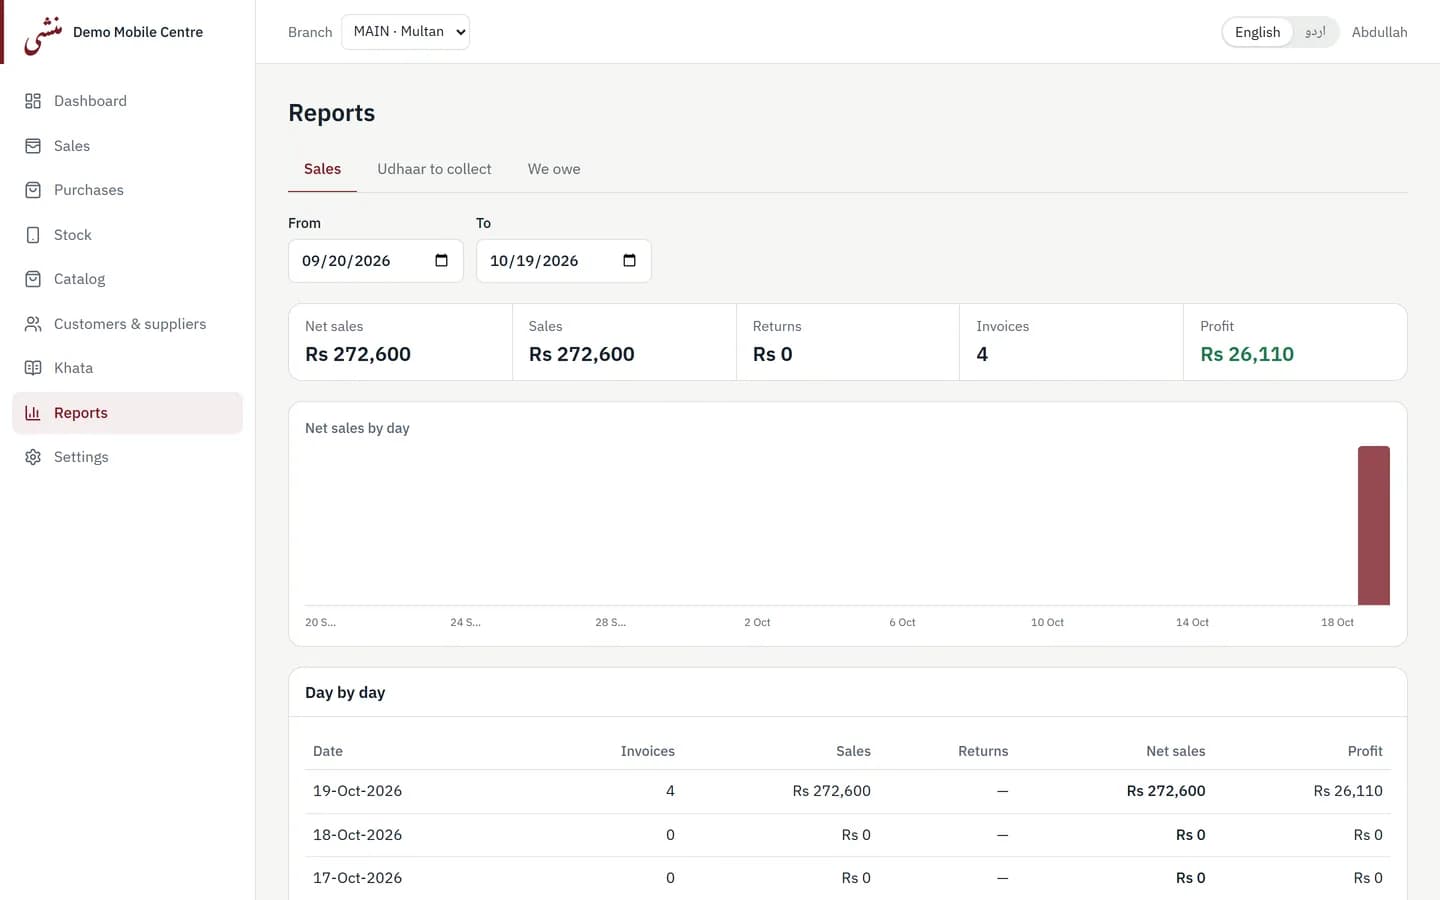Click the Returns column header
This screenshot has width=1440, height=900.
pos(983,751)
